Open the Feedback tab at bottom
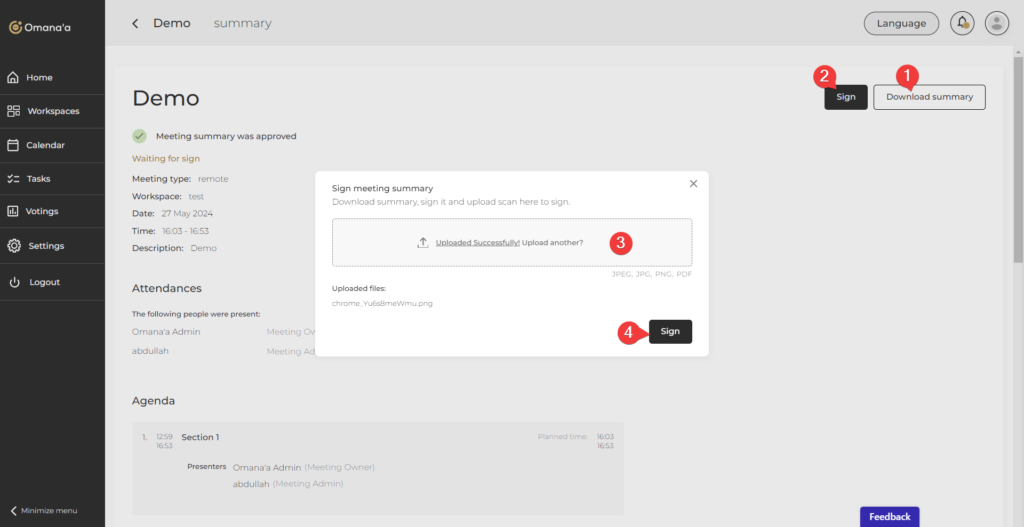This screenshot has width=1024, height=527. [x=889, y=516]
